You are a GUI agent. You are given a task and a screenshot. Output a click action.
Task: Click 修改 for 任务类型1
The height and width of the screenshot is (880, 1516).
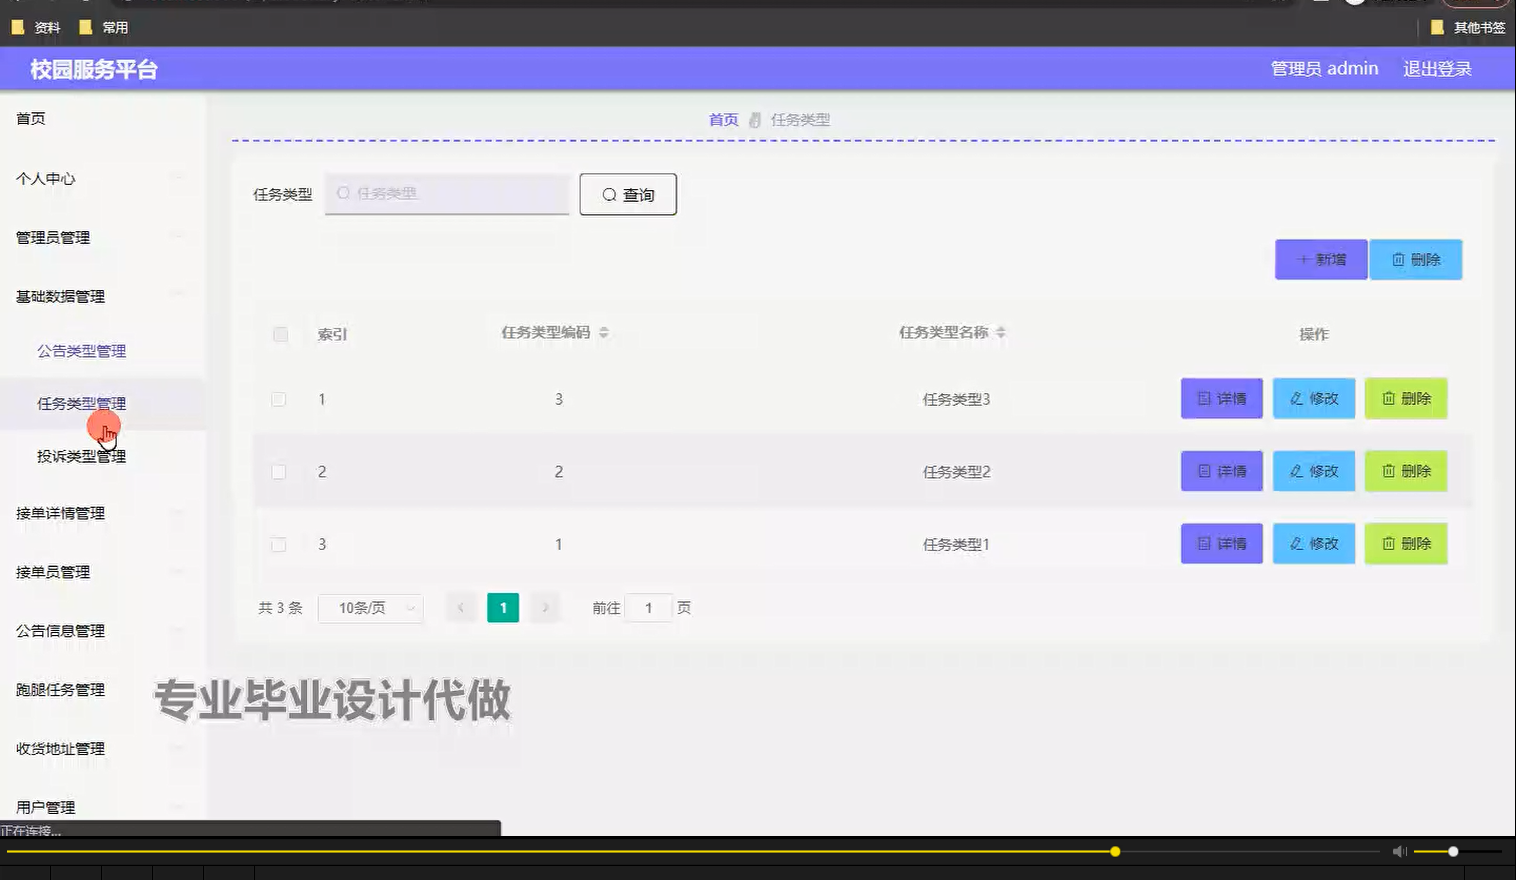[x=1314, y=543]
